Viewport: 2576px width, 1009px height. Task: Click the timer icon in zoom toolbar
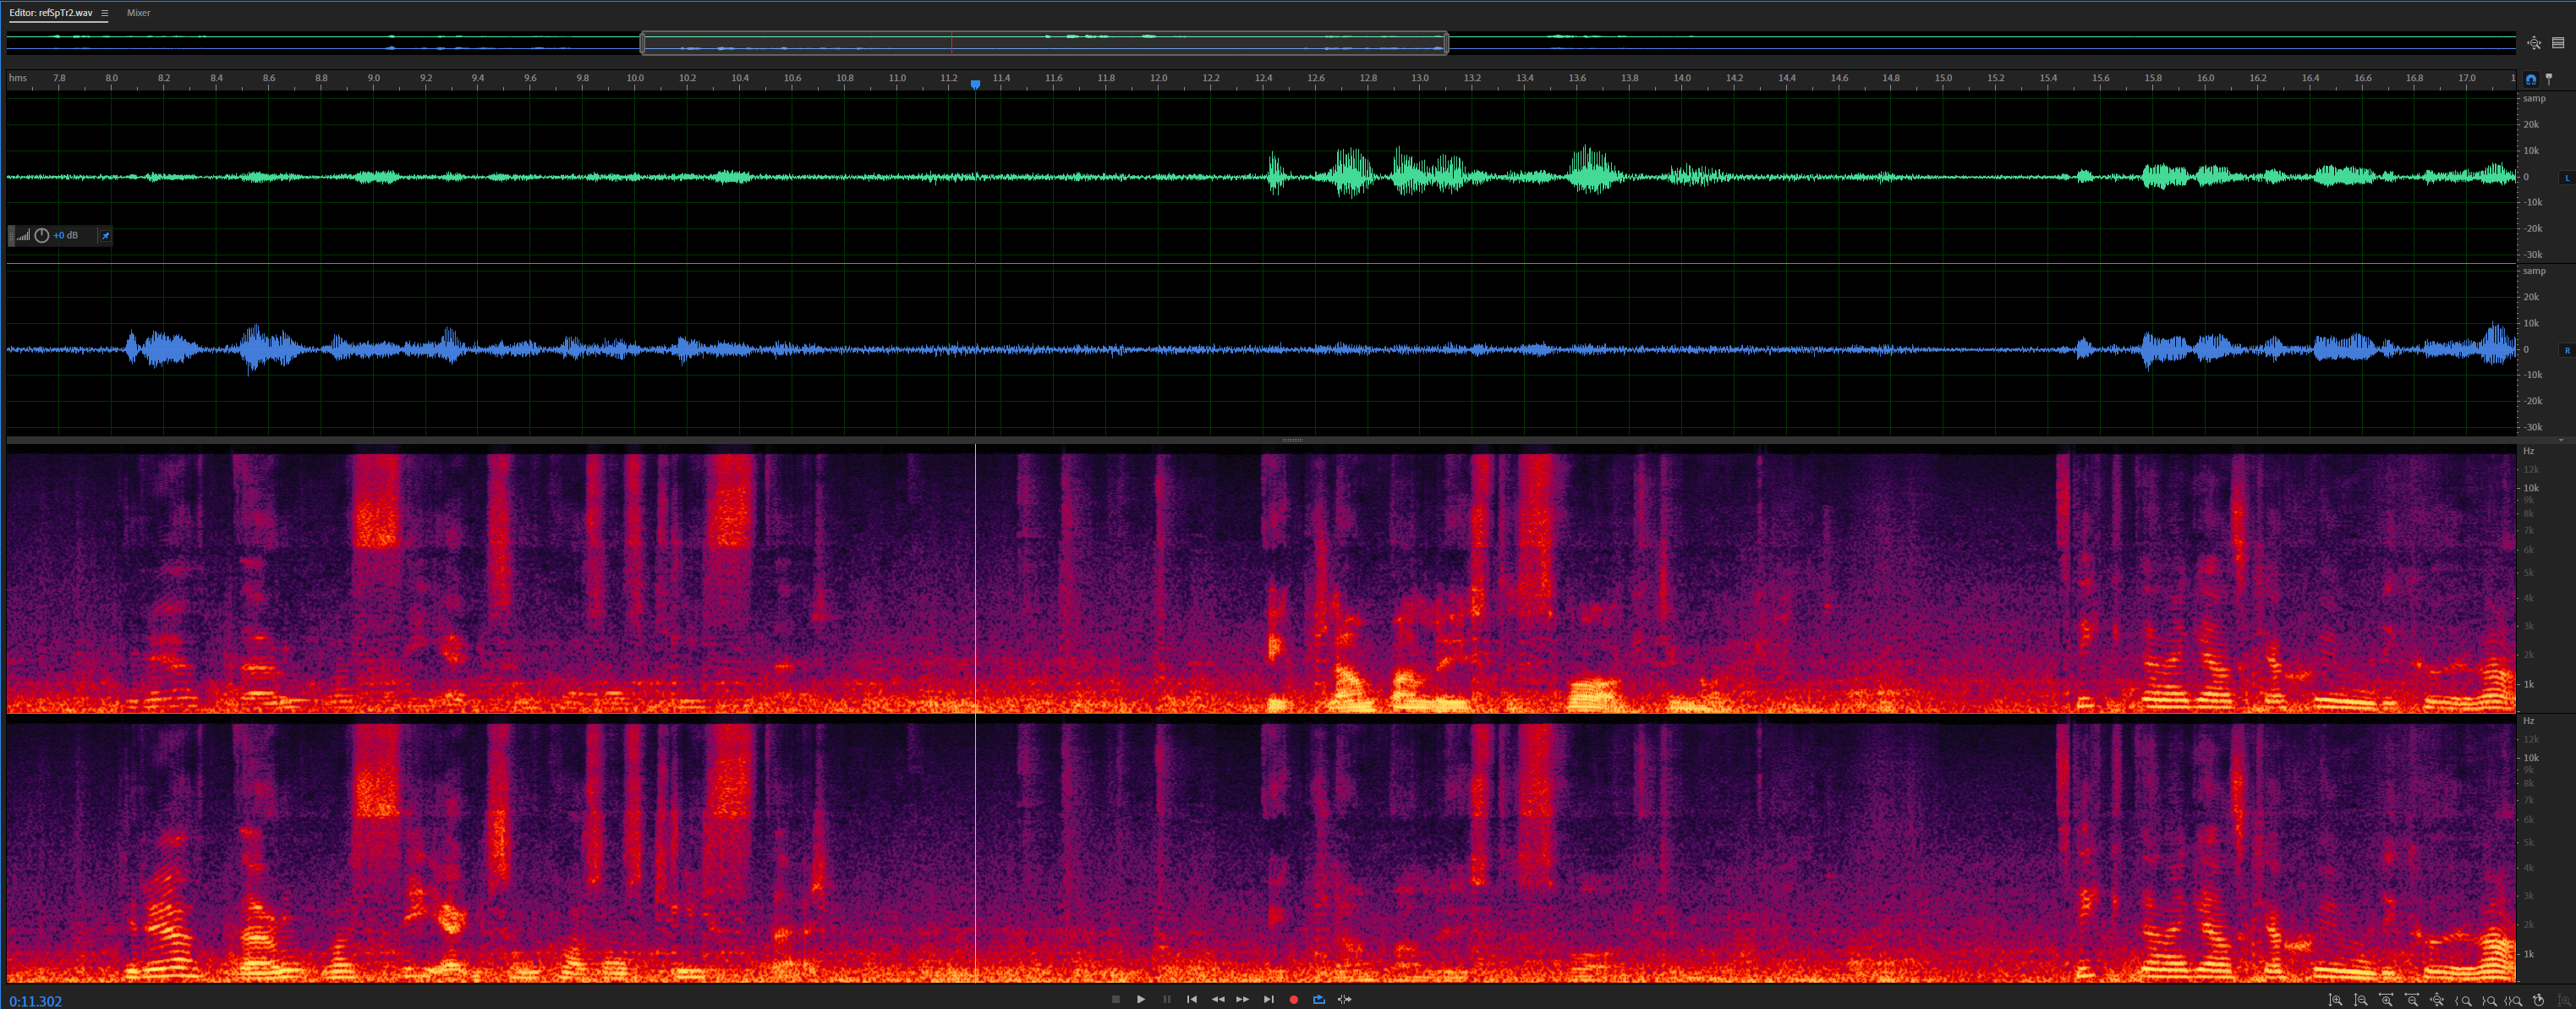2539,1000
